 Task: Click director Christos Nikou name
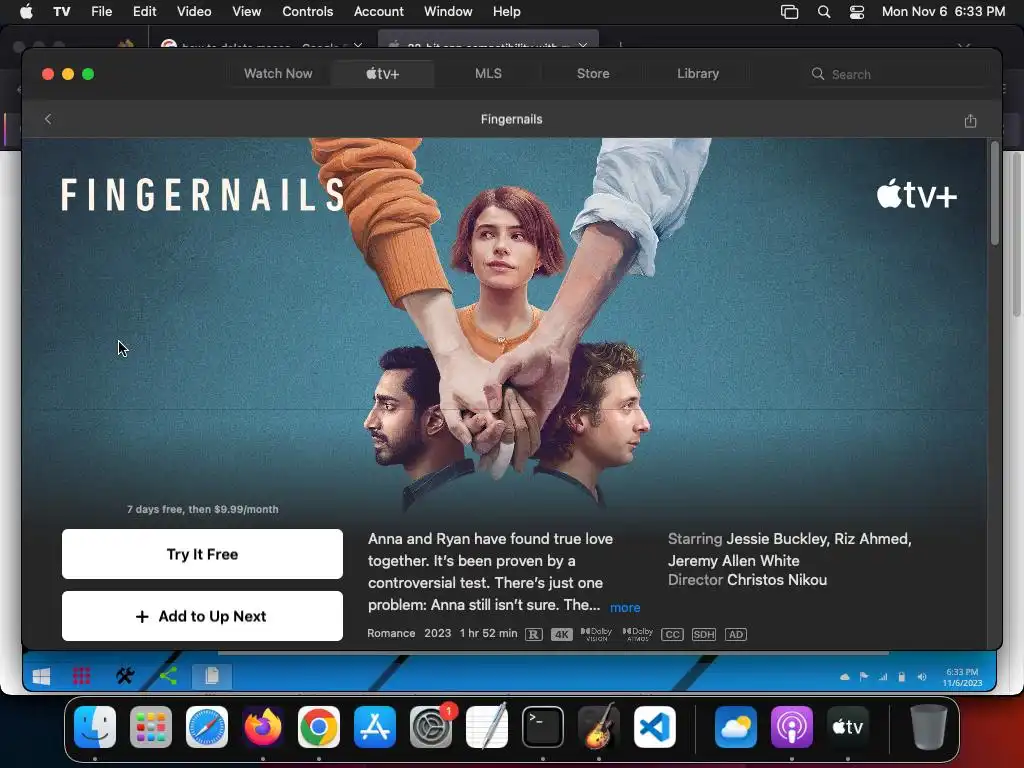pyautogui.click(x=777, y=580)
